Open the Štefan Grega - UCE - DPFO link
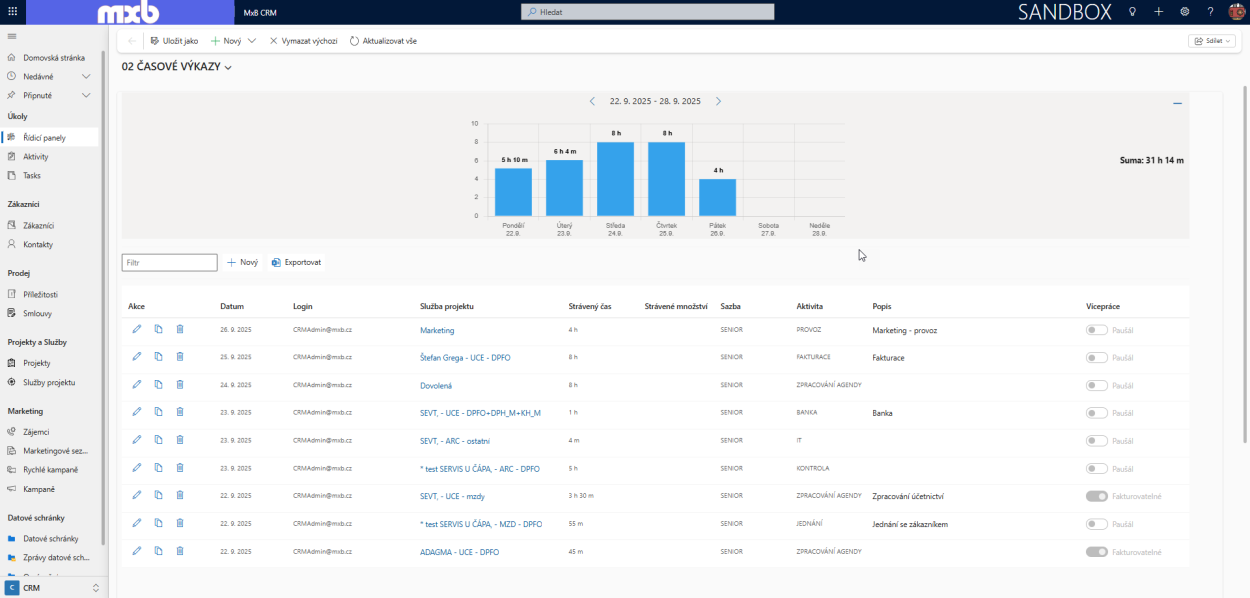 465,357
